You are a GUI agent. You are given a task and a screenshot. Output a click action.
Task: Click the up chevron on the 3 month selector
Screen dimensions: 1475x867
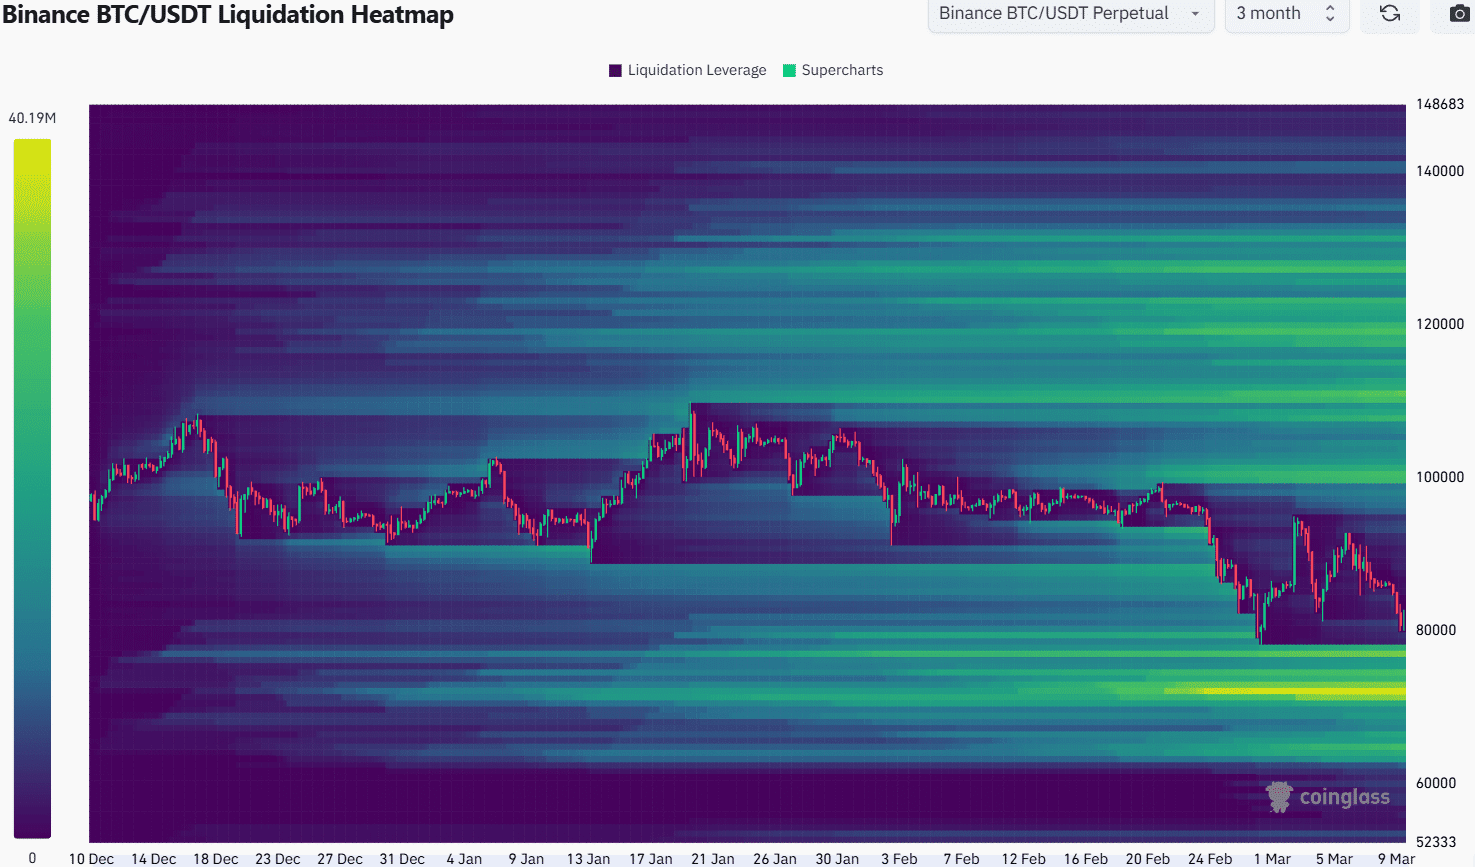click(1330, 8)
